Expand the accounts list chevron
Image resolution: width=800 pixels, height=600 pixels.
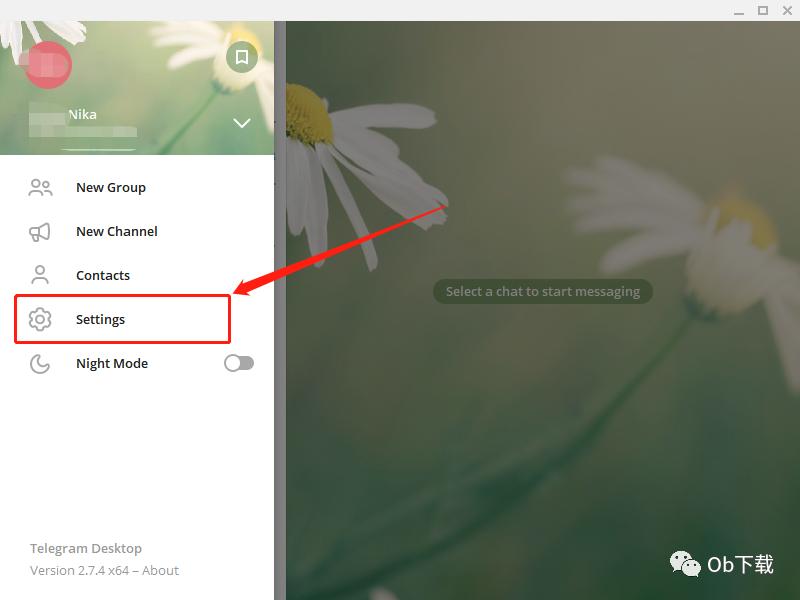click(241, 123)
